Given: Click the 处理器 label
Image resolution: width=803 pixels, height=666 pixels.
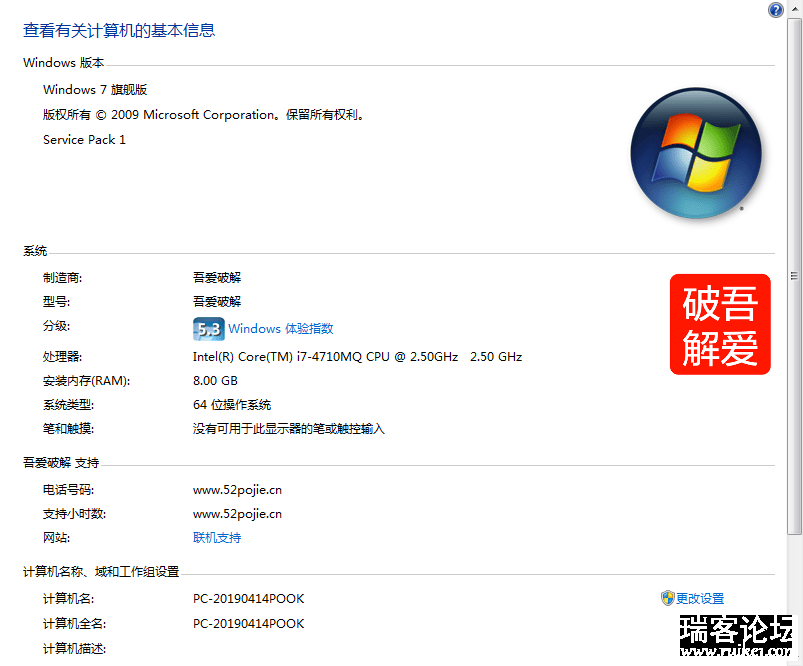Looking at the screenshot, I should pyautogui.click(x=62, y=357).
